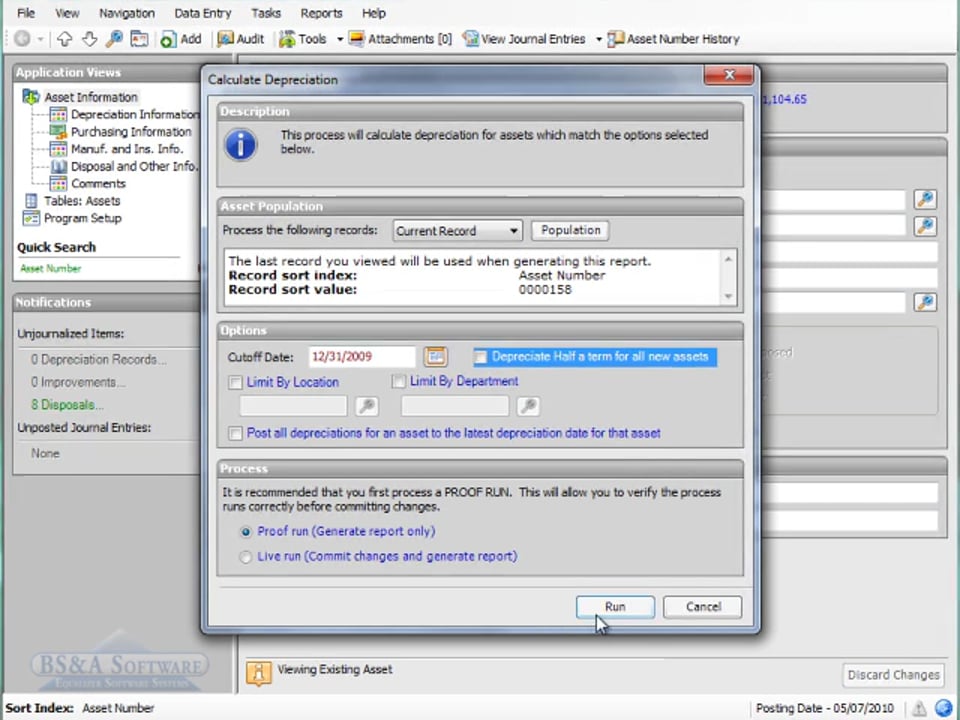960x720 pixels.
Task: Open the View menu
Action: (x=67, y=13)
